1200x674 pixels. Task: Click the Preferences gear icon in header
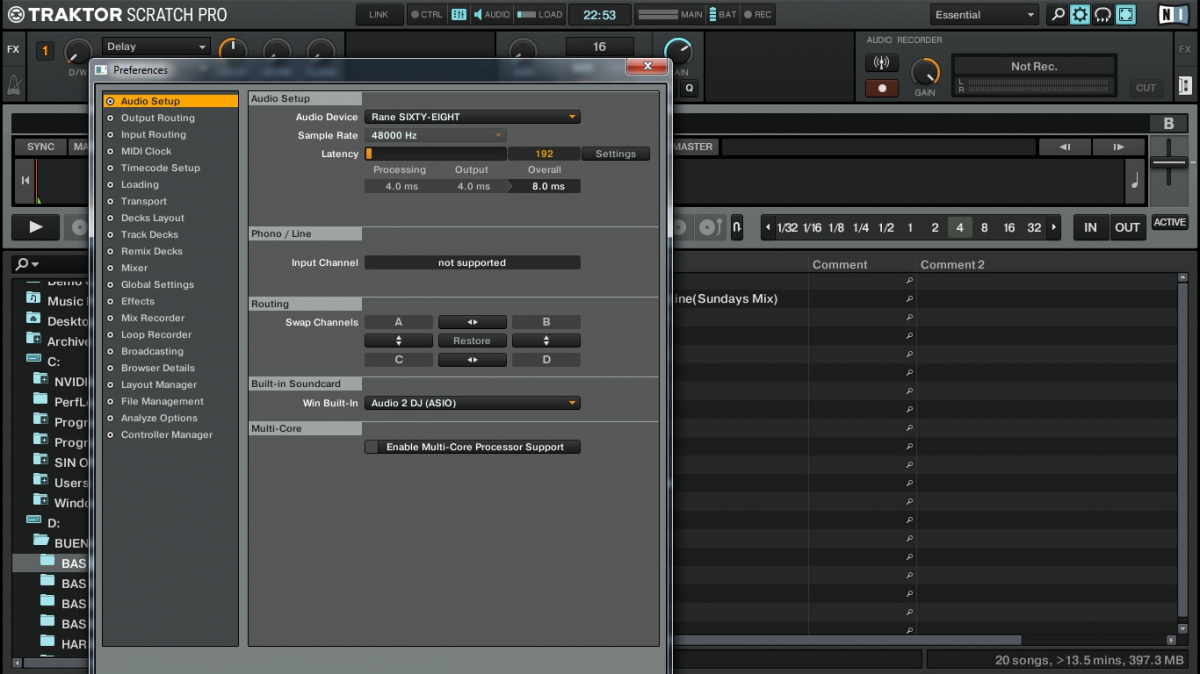[1080, 15]
